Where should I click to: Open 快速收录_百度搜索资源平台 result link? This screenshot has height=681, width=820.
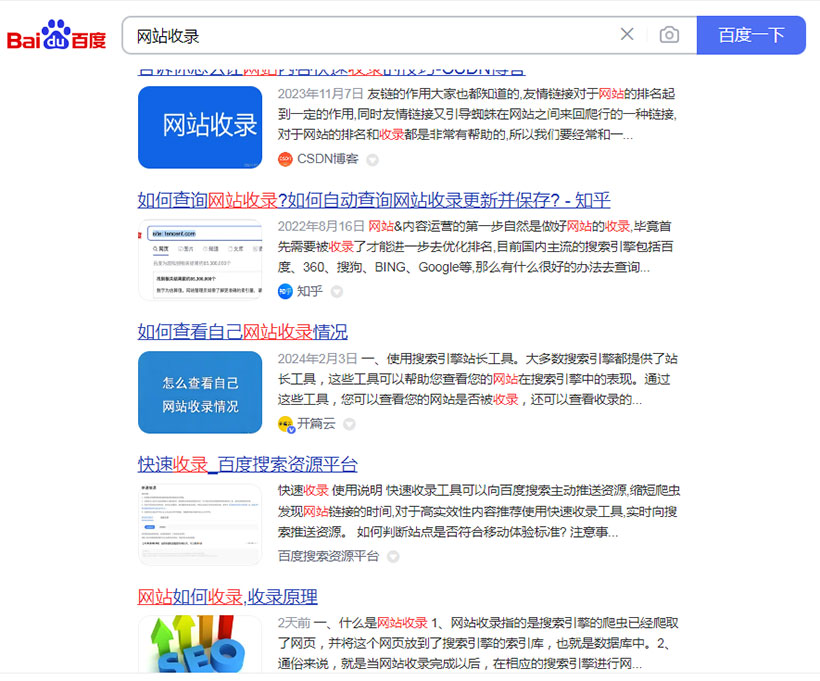[x=247, y=464]
